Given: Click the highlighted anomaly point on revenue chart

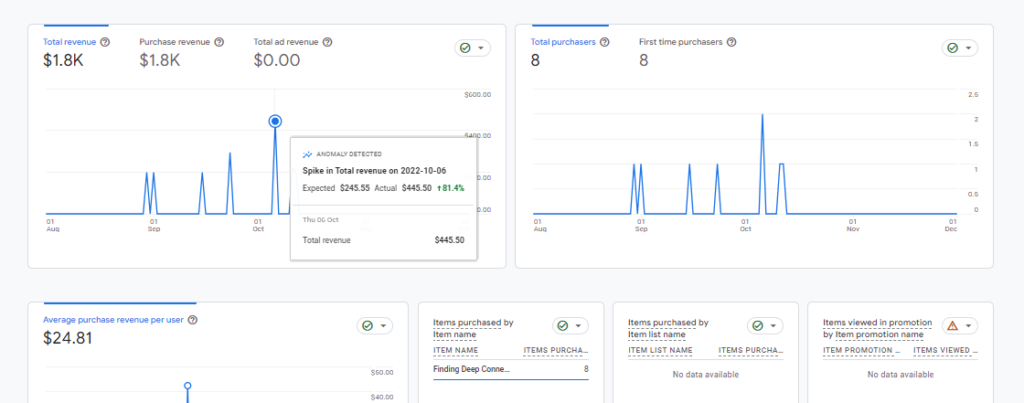Looking at the screenshot, I should 275,121.
